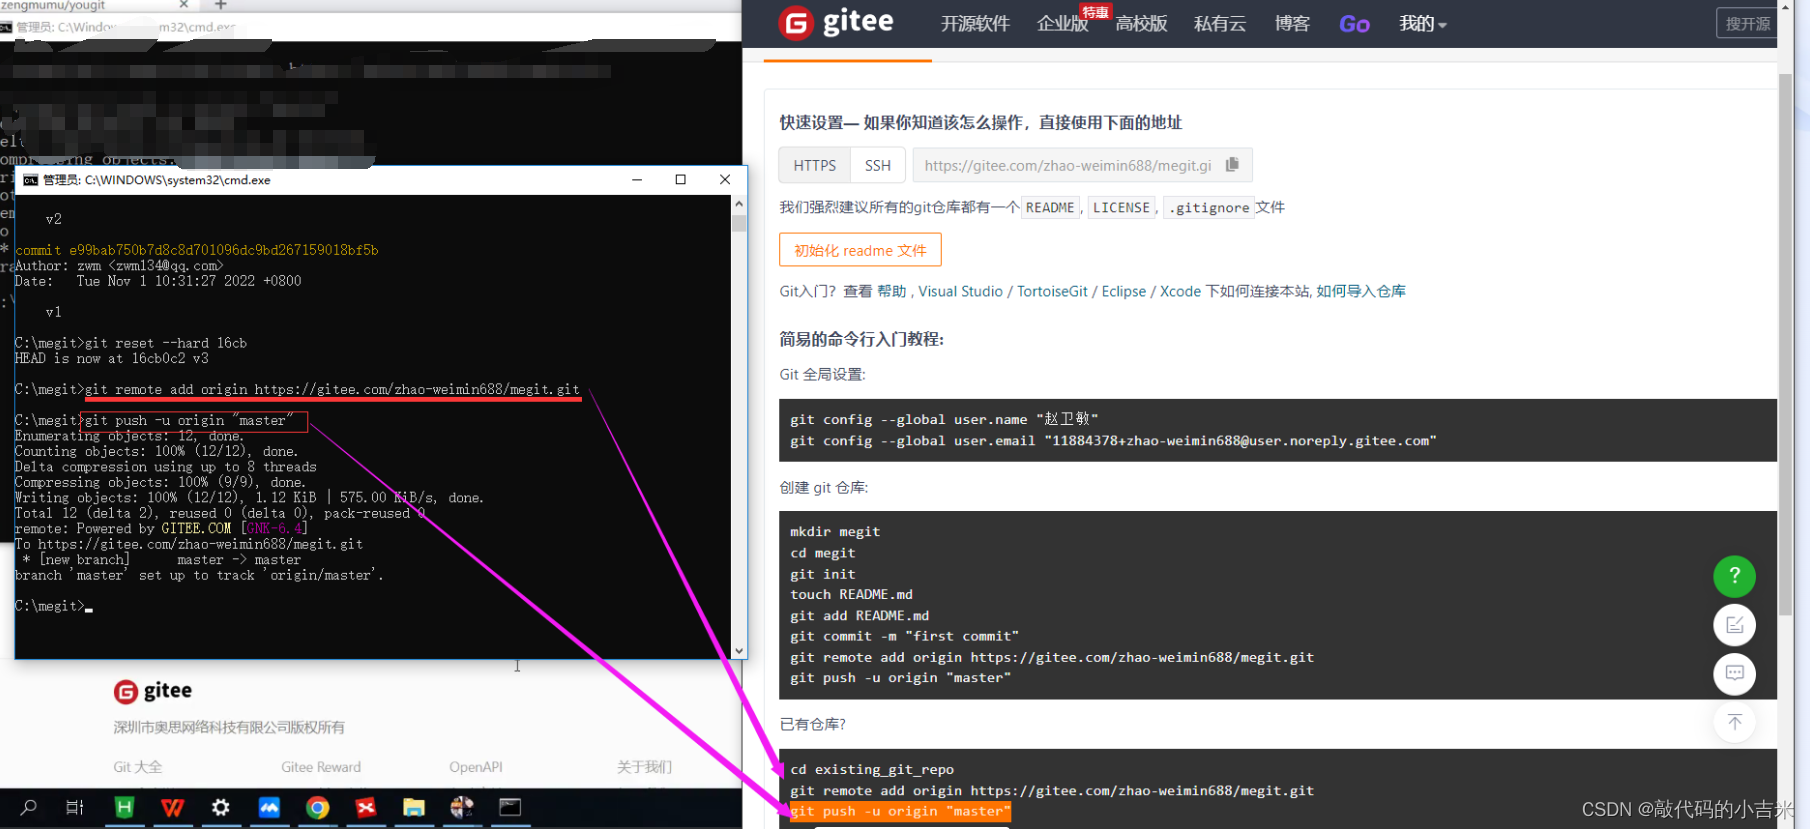Click the 'mkdir megit' tutorial line
The height and width of the screenshot is (829, 1810).
tap(835, 532)
